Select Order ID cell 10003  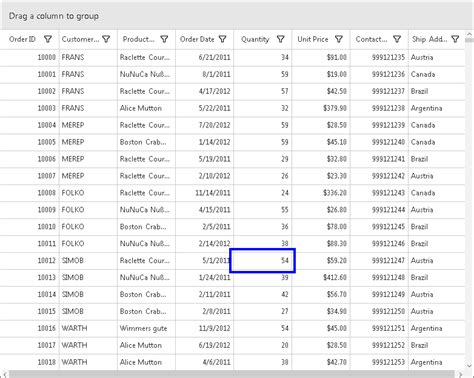point(29,108)
